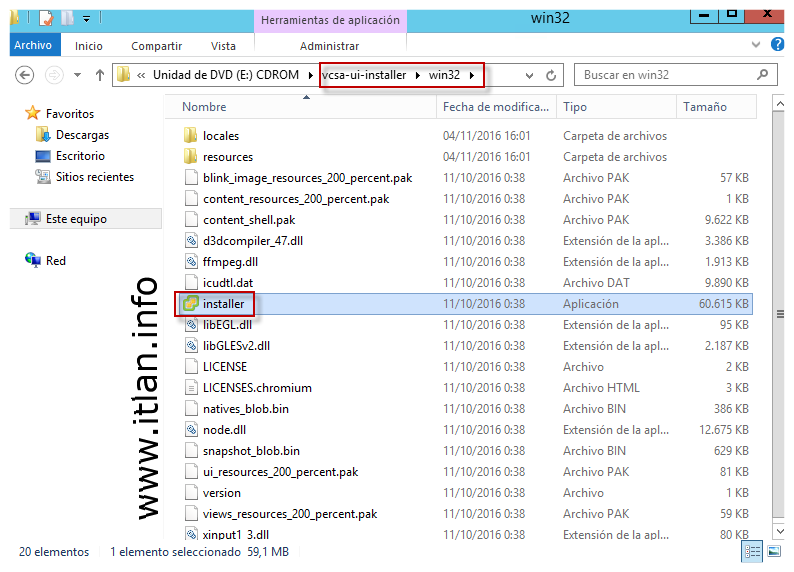Image resolution: width=794 pixels, height=572 pixels.
Task: Sort files by Tamaño column header
Action: click(x=705, y=107)
